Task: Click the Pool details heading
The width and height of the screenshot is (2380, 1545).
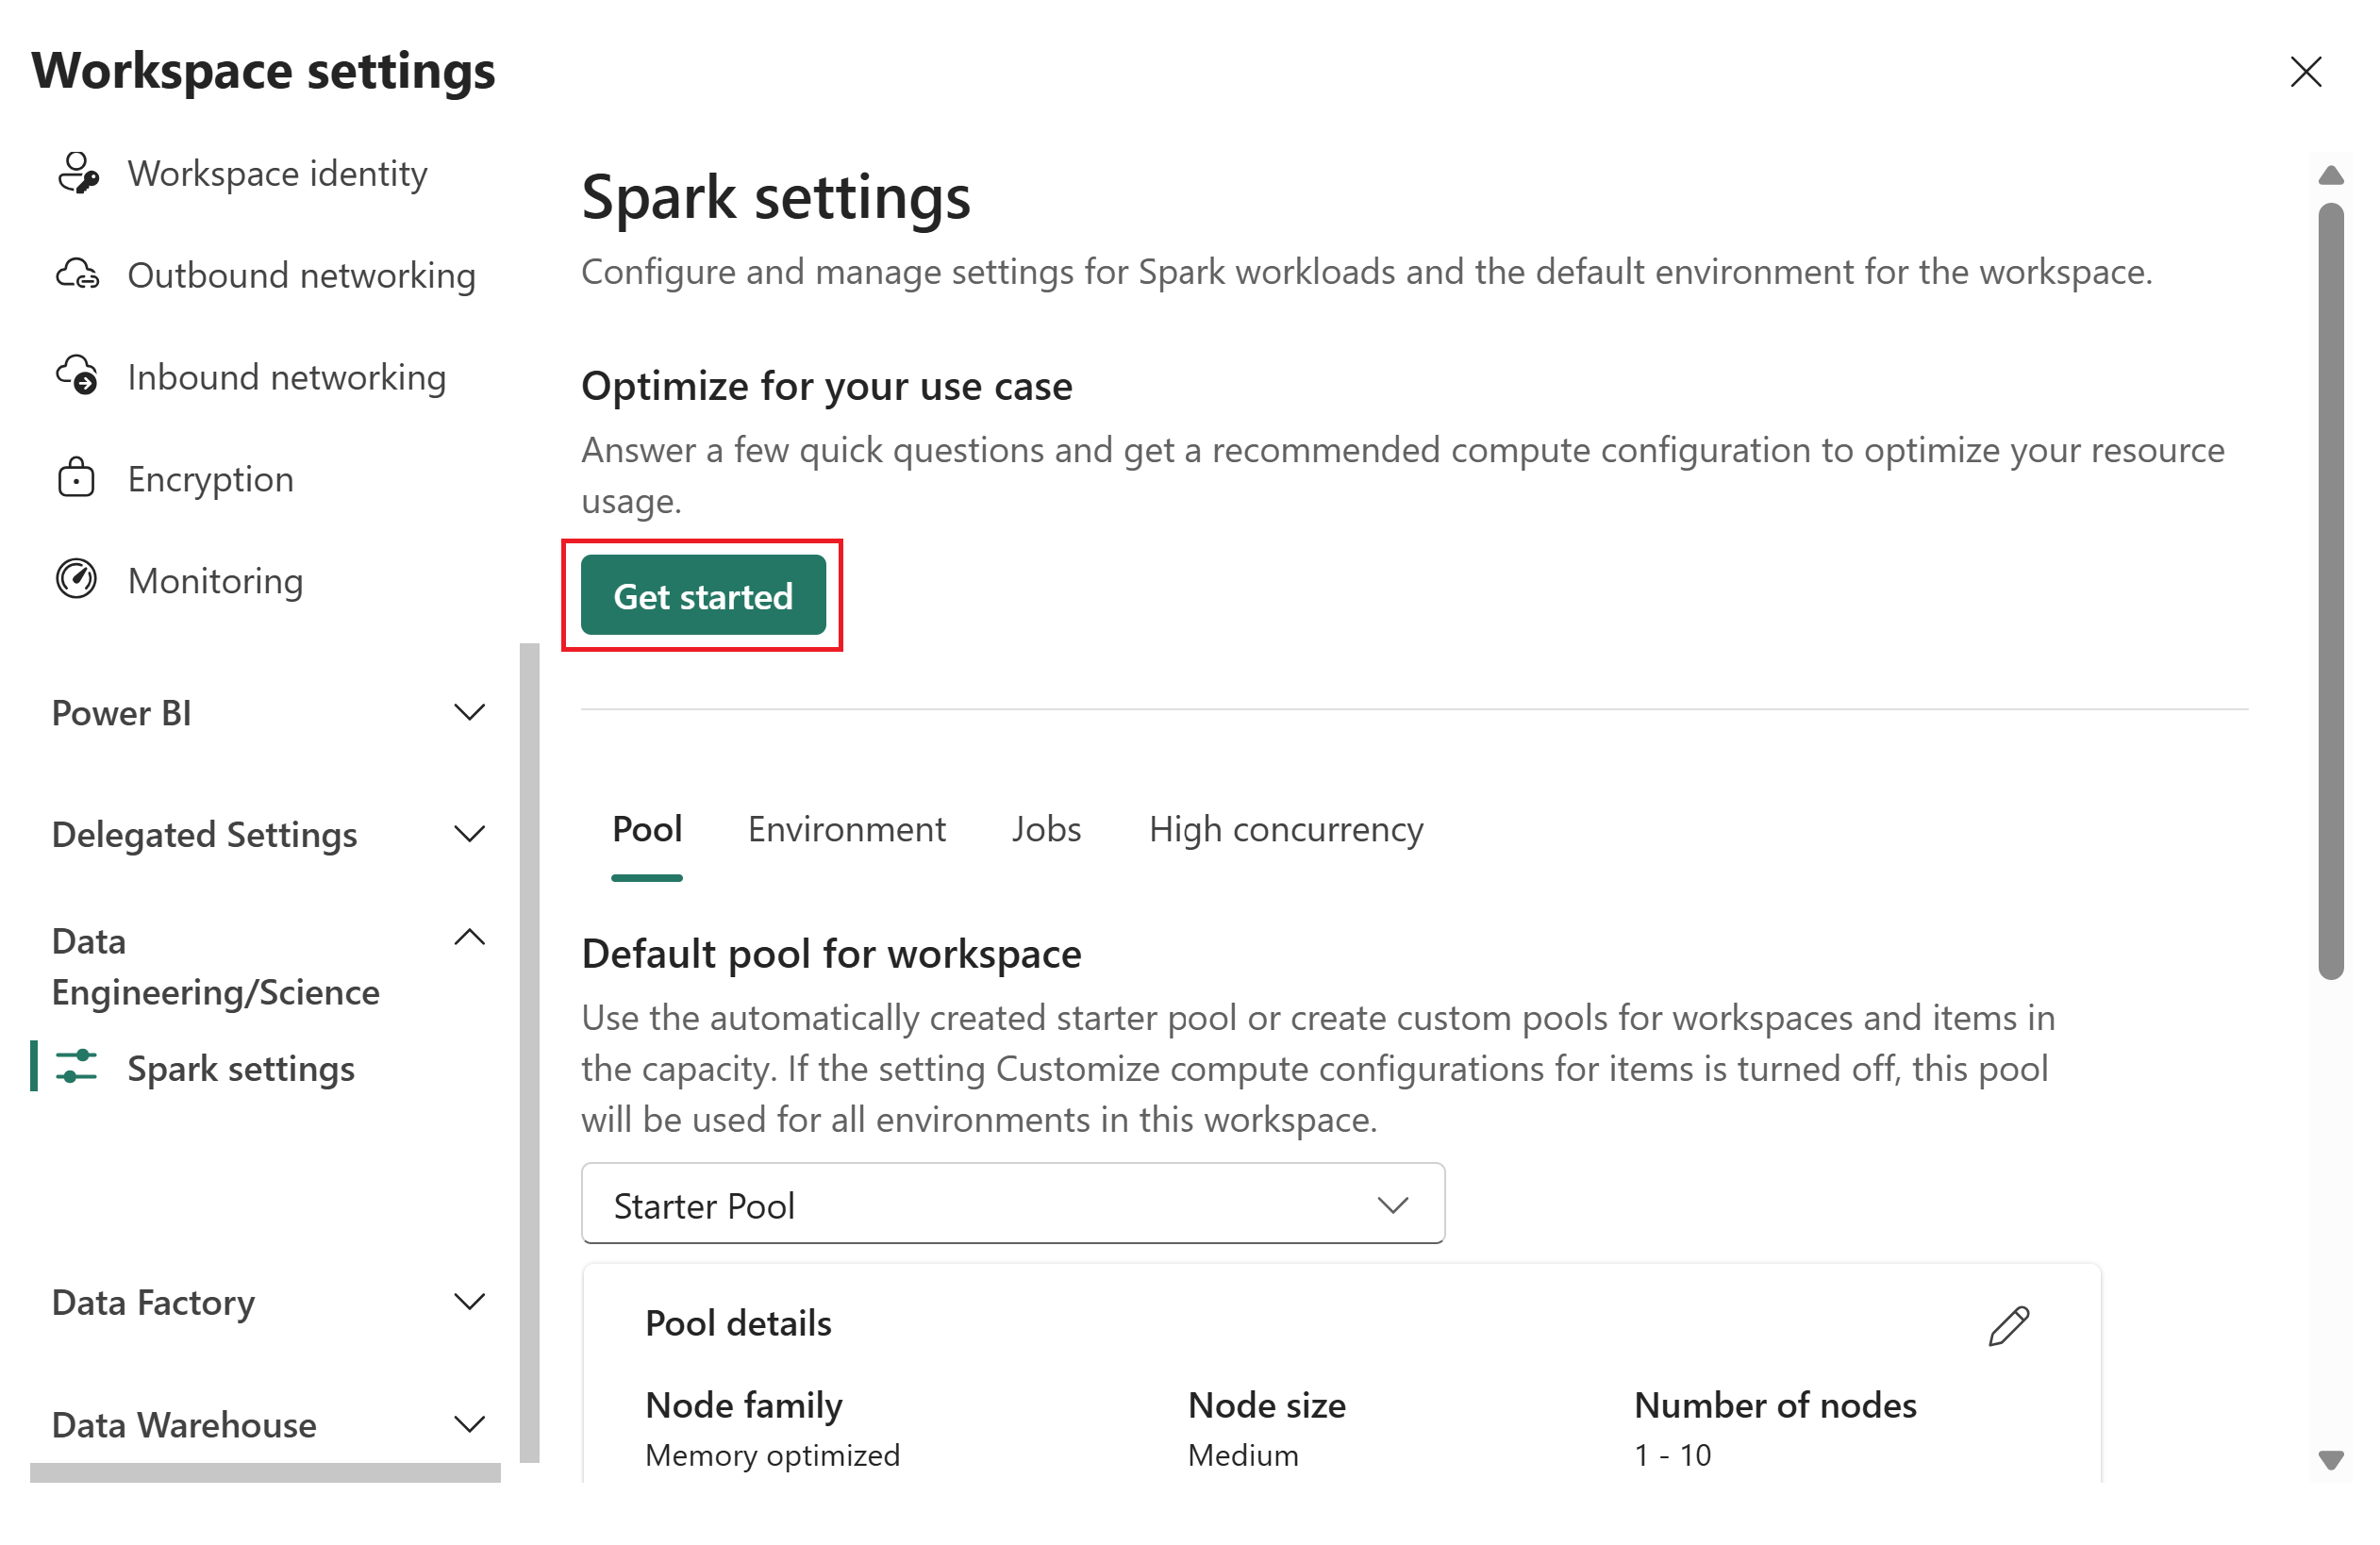Action: click(738, 1323)
